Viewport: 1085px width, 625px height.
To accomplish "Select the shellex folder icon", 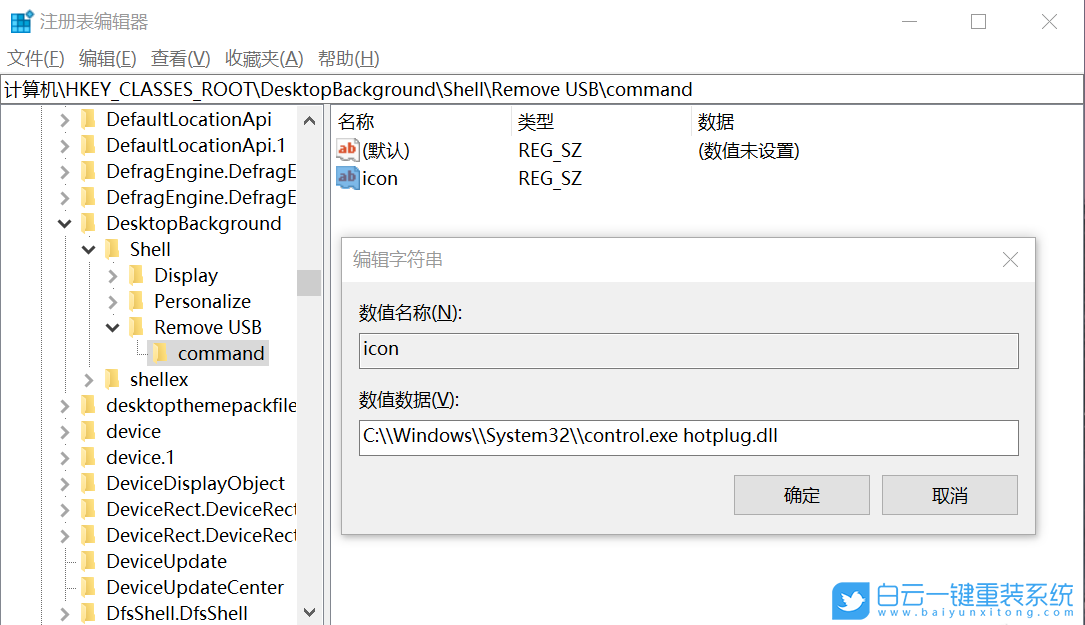I will 113,379.
